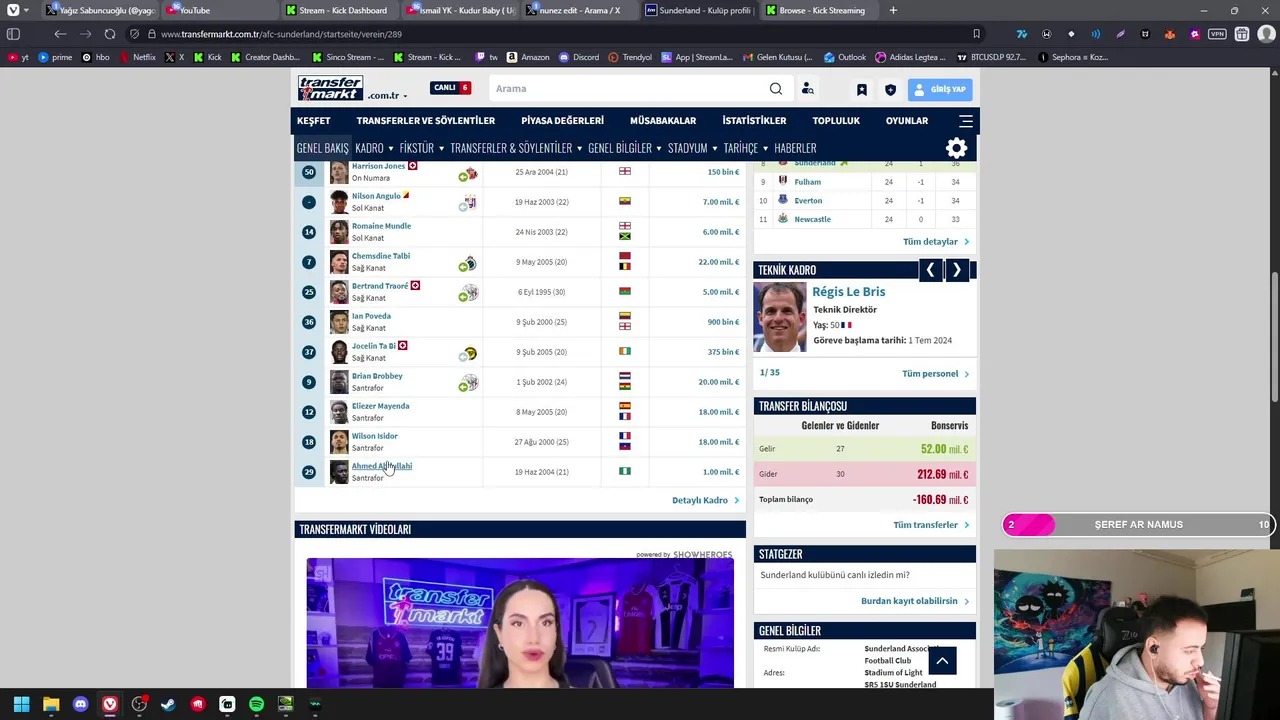Open OYUNLAR in main navigation
1280x720 pixels.
[907, 121]
